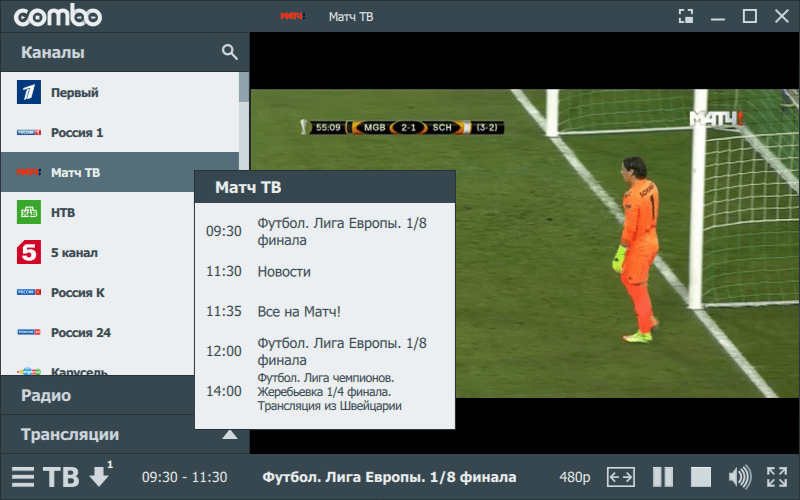Switch to the Россия К channel
The height and width of the screenshot is (500, 800).
pyautogui.click(x=97, y=292)
